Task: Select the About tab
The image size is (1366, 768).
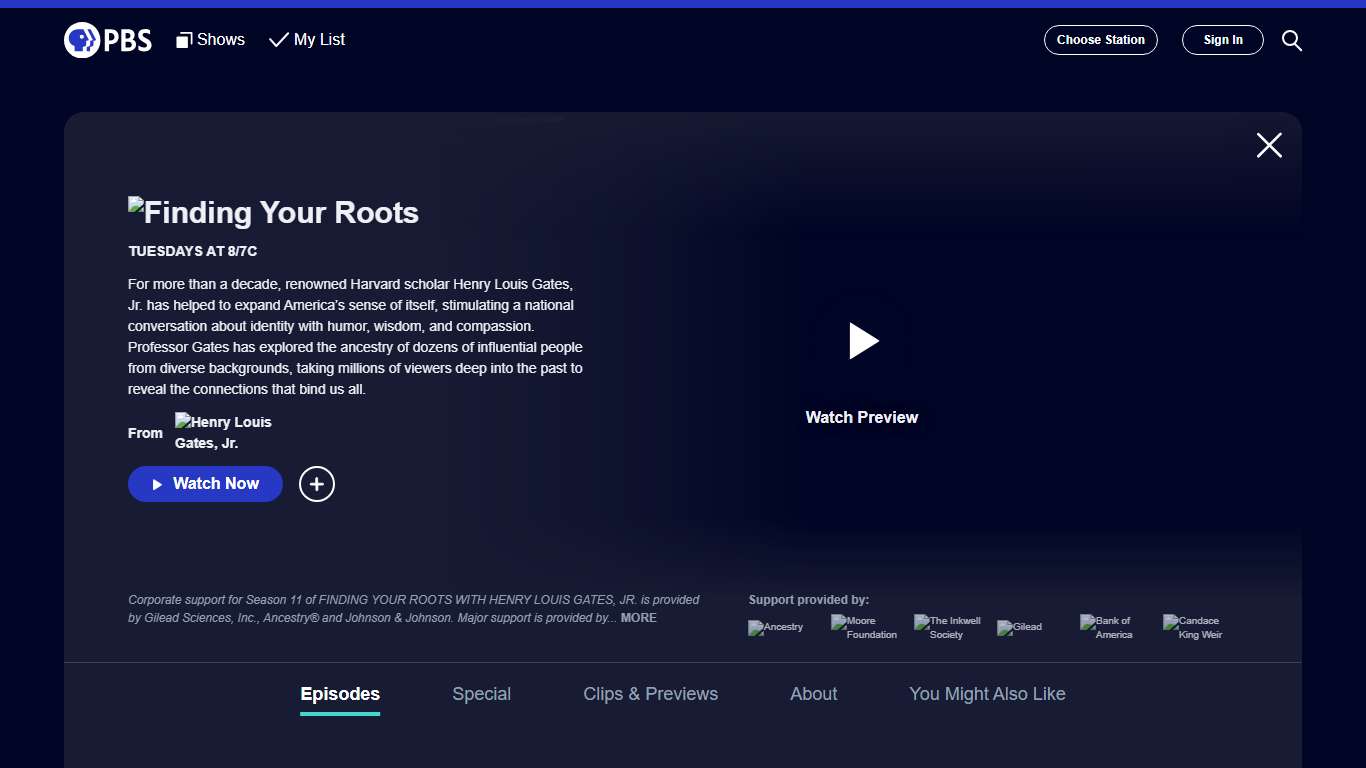Action: [813, 693]
